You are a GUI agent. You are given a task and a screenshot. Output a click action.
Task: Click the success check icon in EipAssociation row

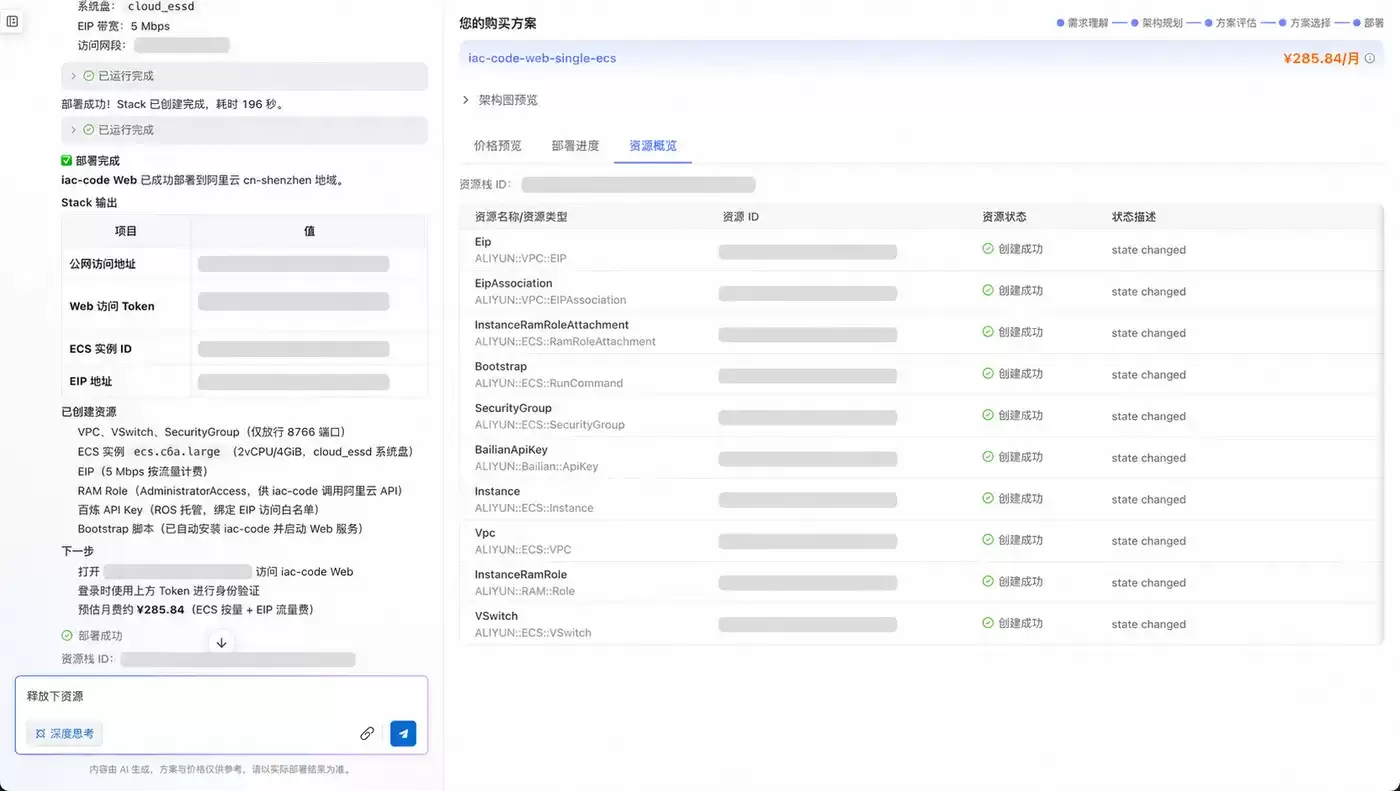(x=988, y=291)
